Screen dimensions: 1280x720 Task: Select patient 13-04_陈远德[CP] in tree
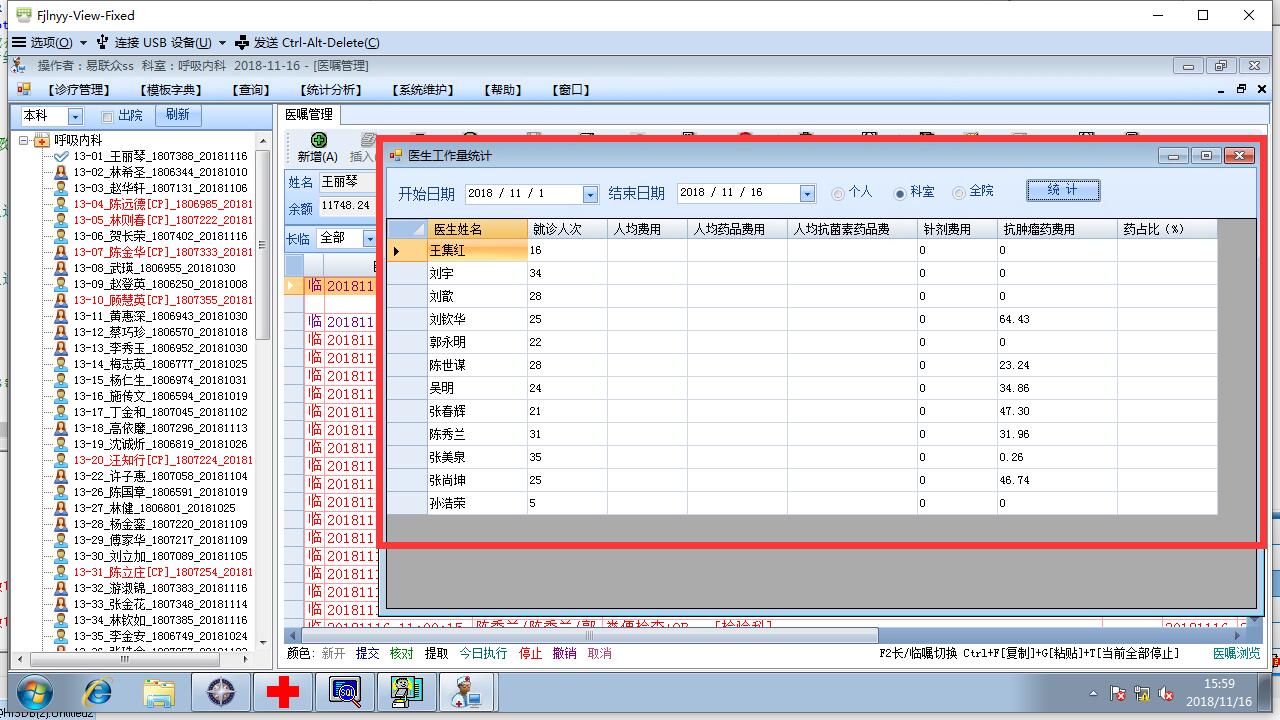coord(162,204)
